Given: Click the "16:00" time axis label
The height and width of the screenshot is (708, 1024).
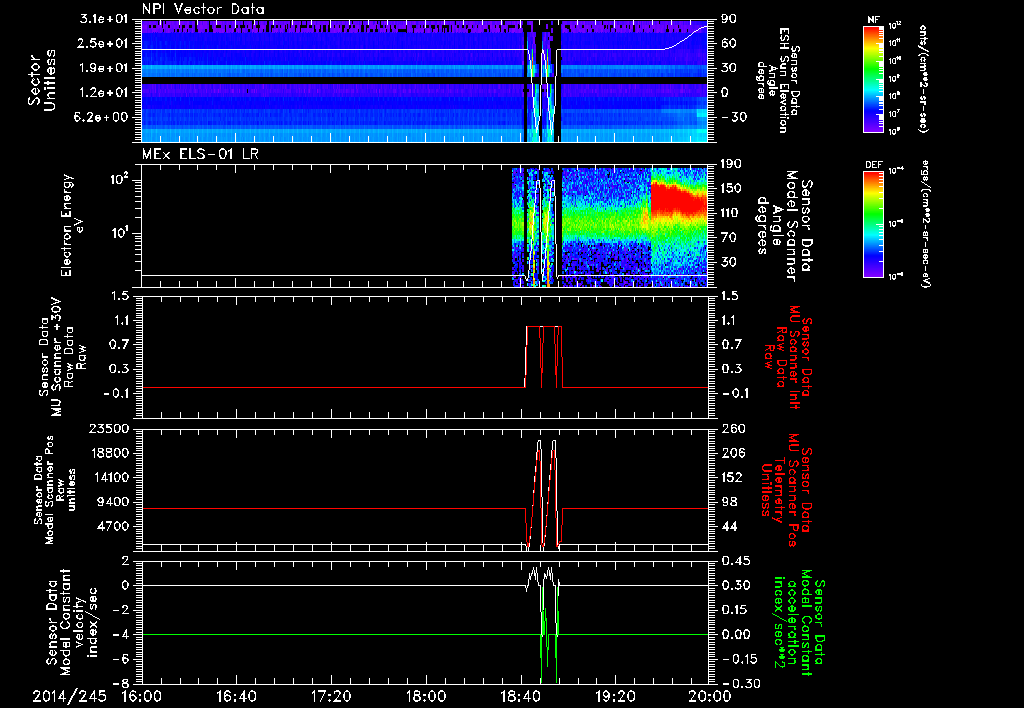Looking at the screenshot, I should [142, 696].
